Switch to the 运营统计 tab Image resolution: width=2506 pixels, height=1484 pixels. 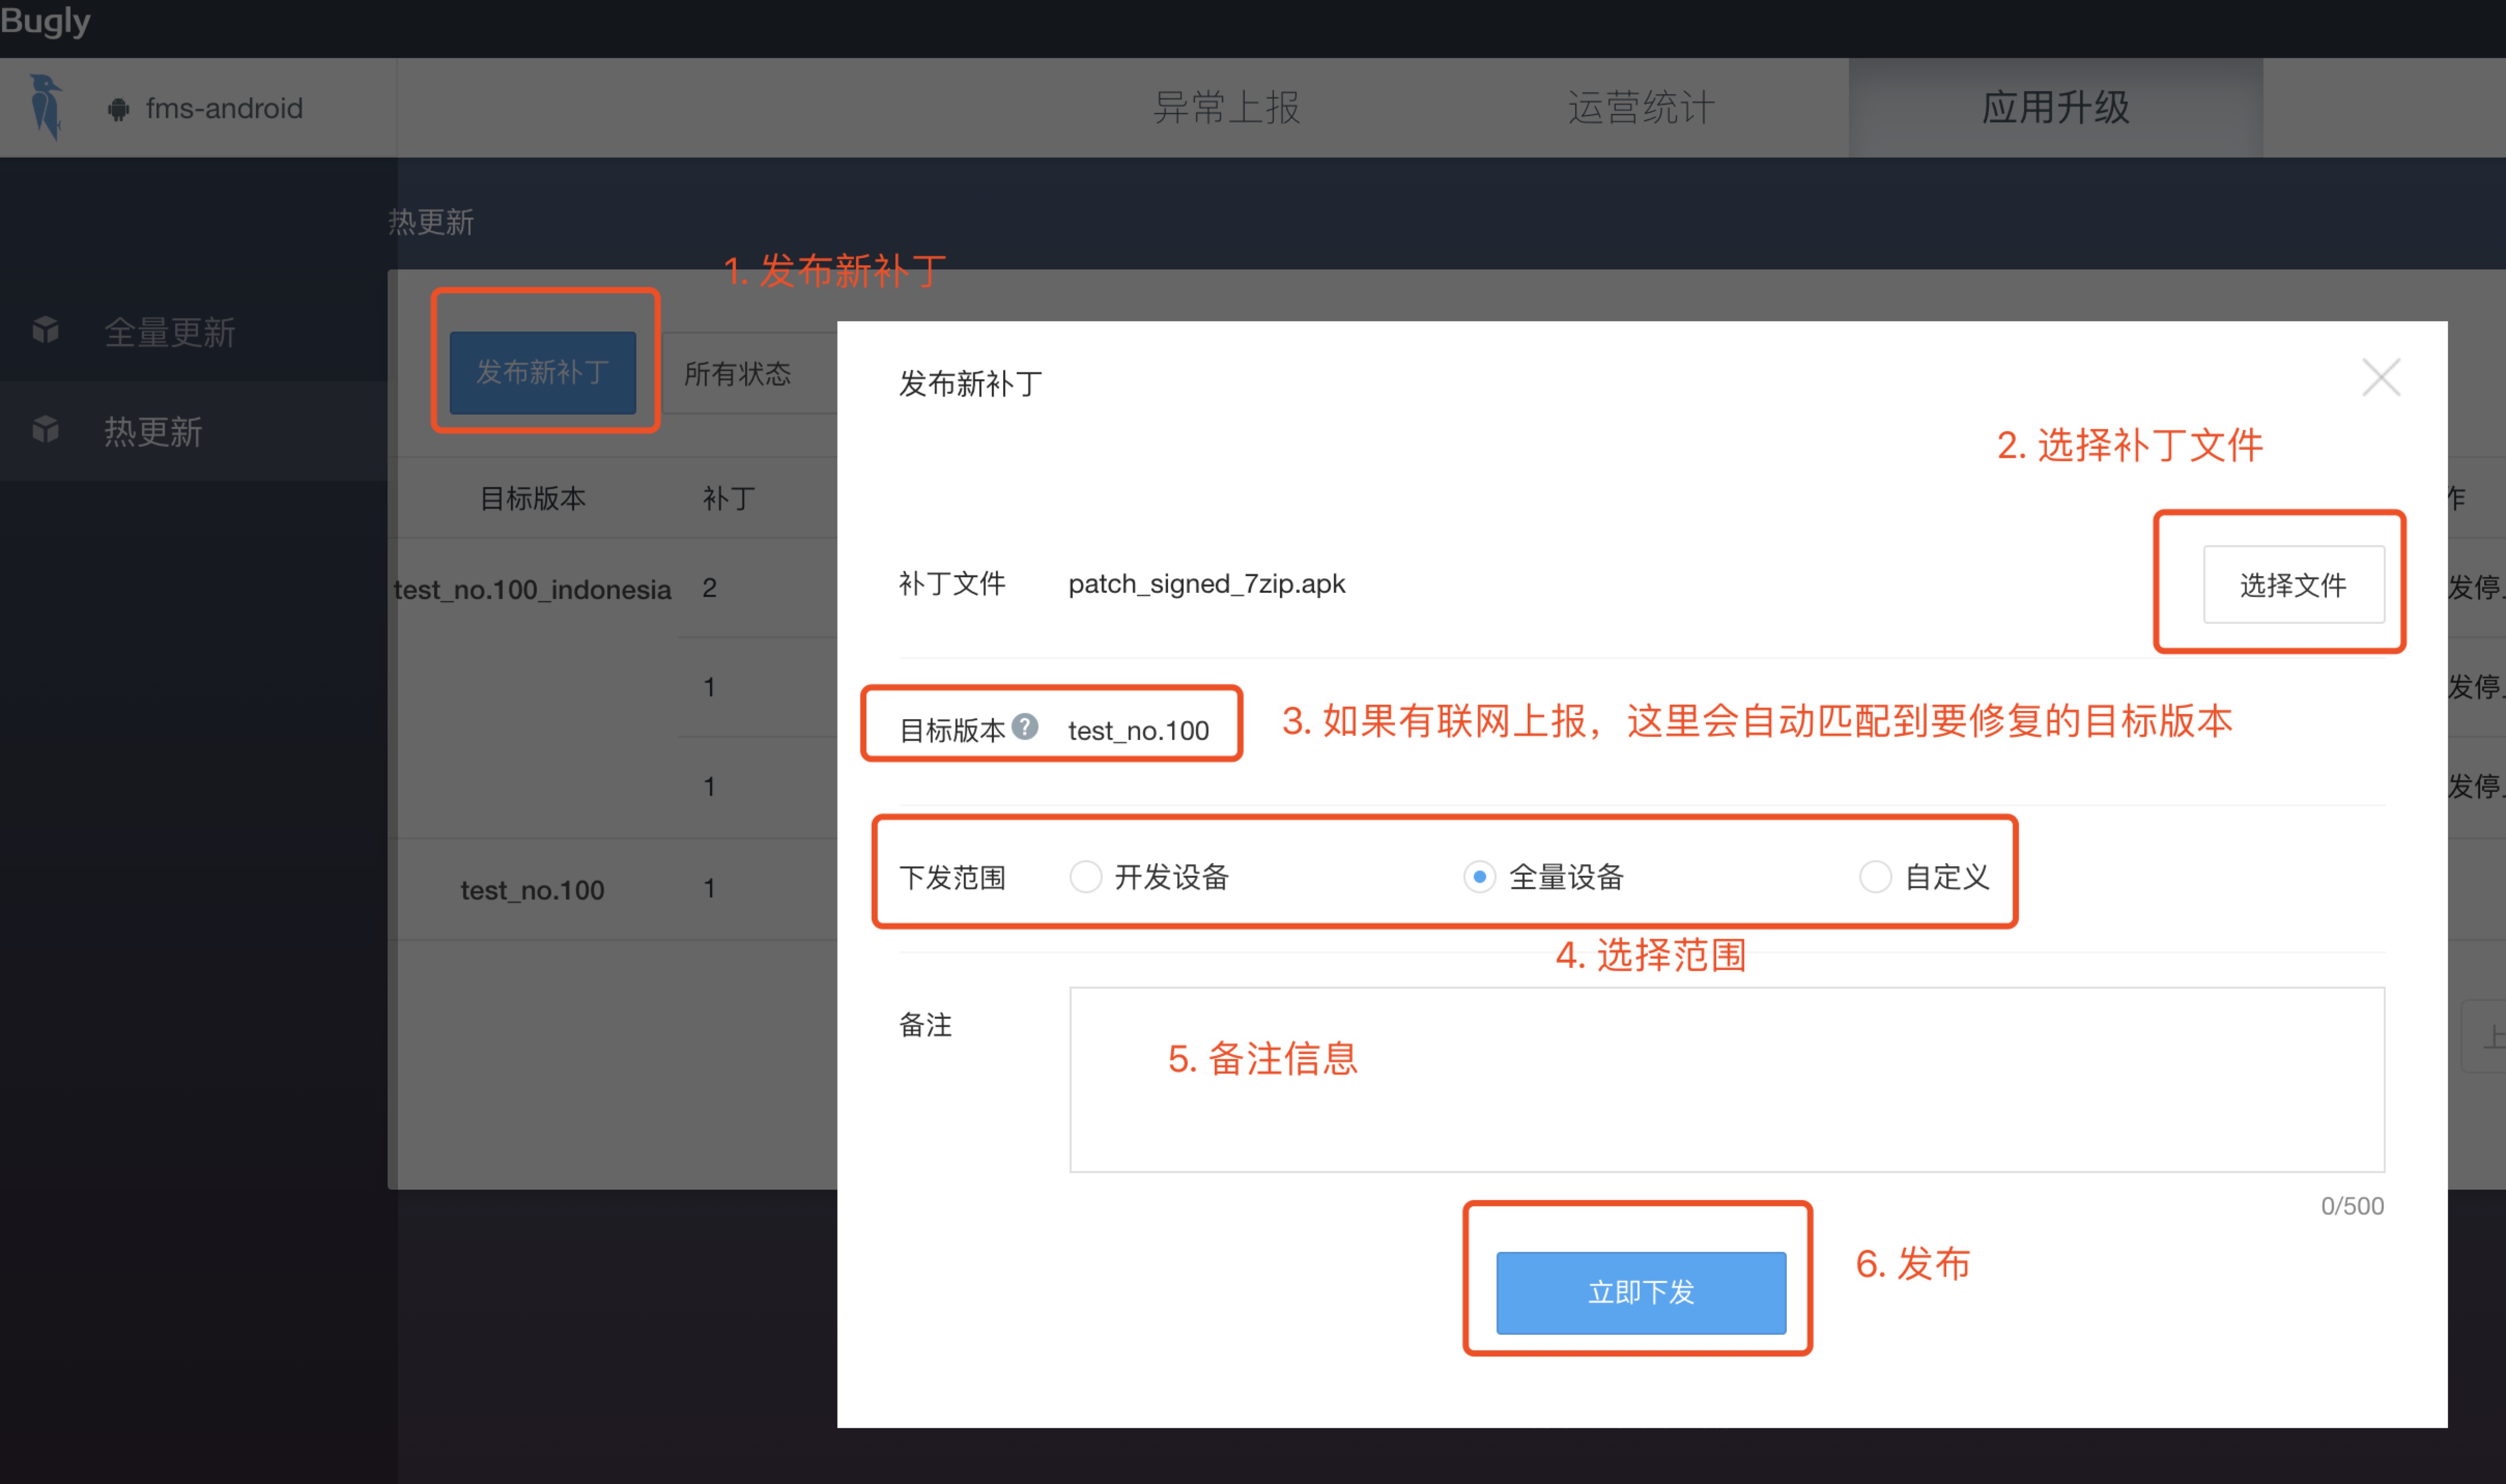1641,107
